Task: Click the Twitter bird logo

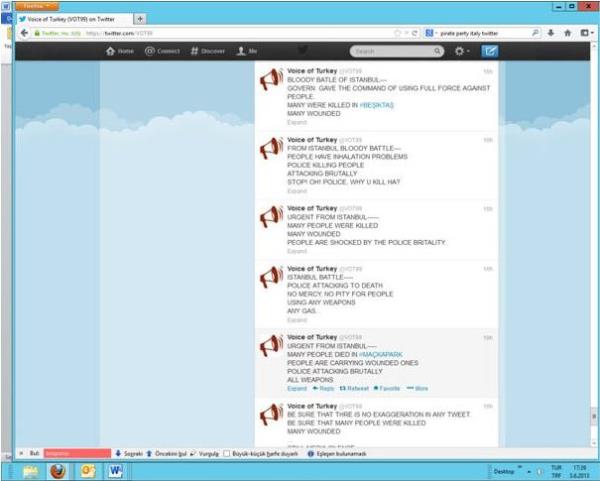Action: (303, 51)
